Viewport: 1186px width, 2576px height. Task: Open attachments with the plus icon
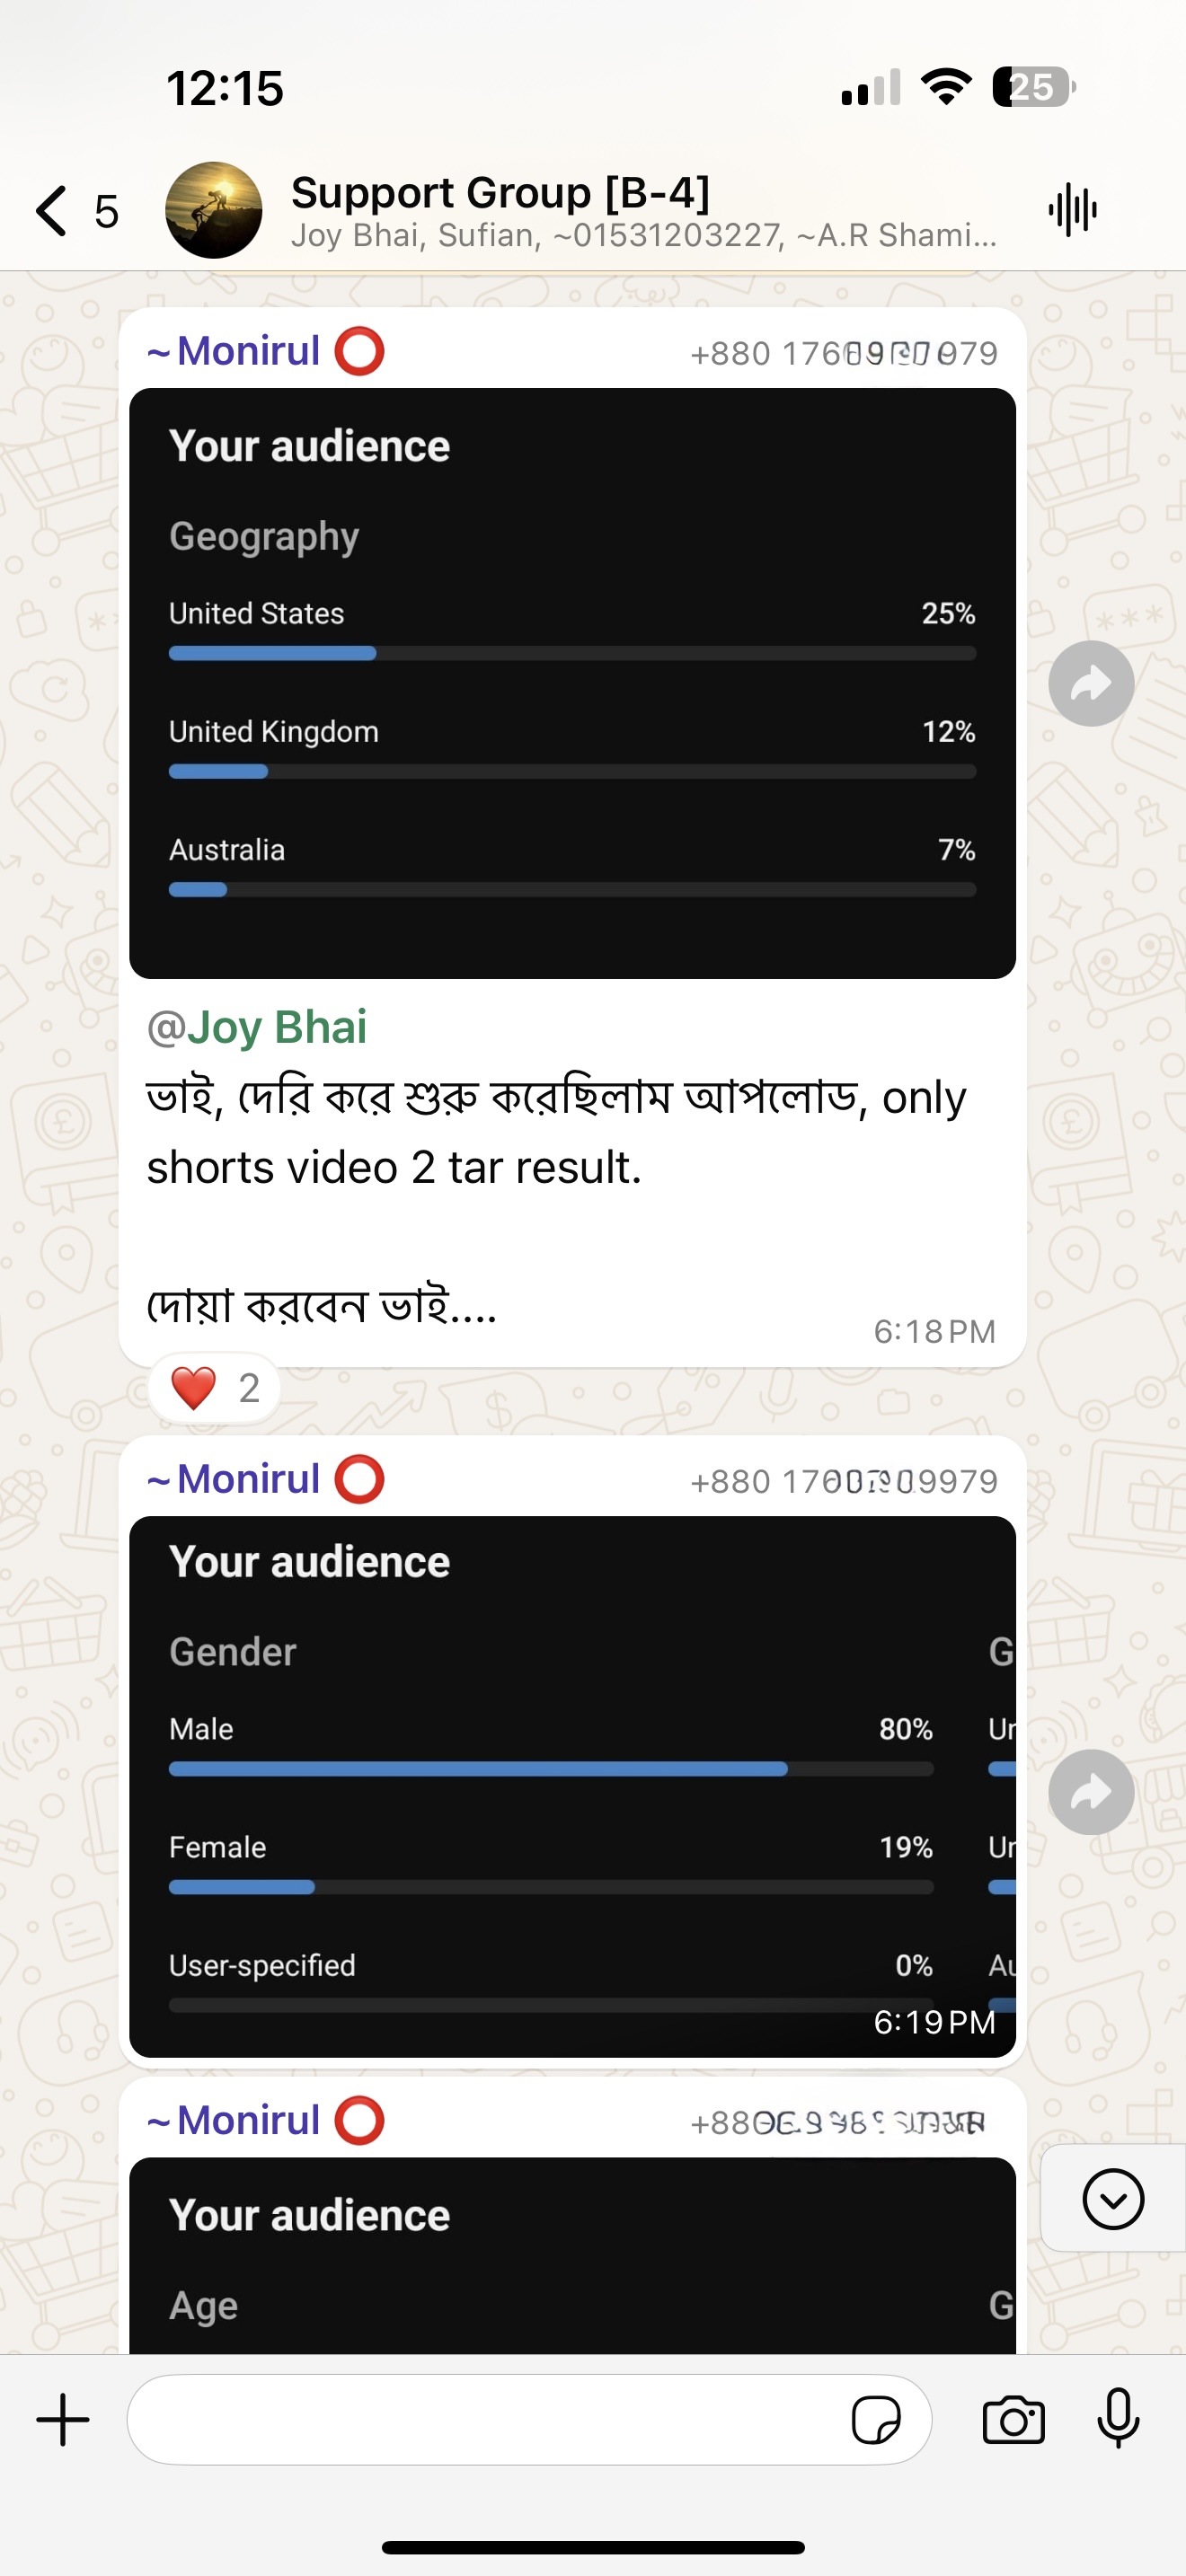click(x=63, y=2420)
